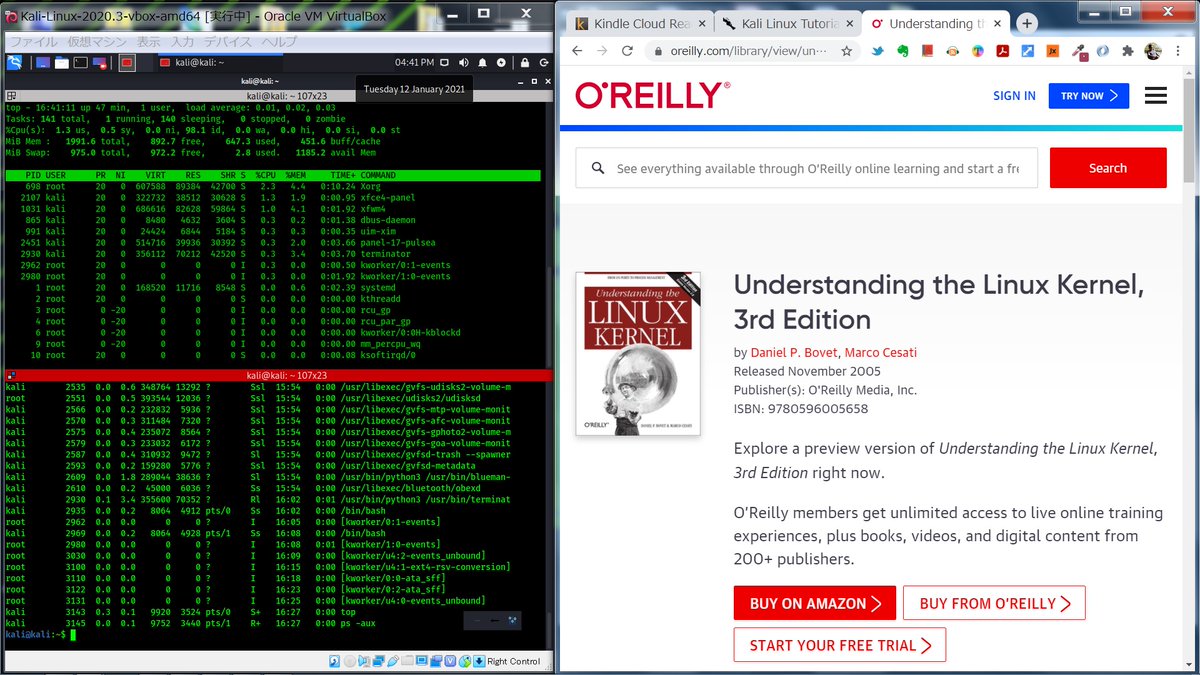Click the Released November 2005 text
Image resolution: width=1200 pixels, height=675 pixels.
click(x=808, y=371)
